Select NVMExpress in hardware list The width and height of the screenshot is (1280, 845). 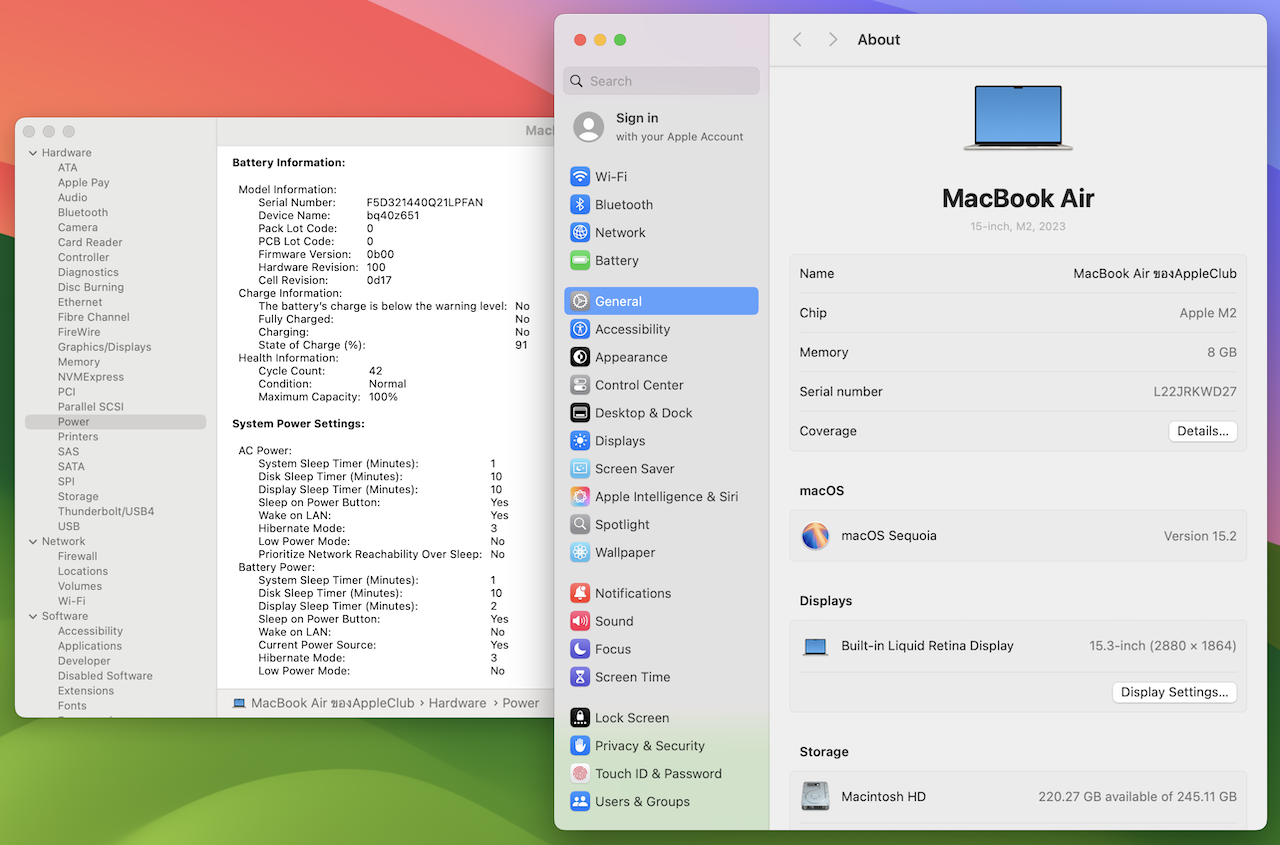[91, 377]
